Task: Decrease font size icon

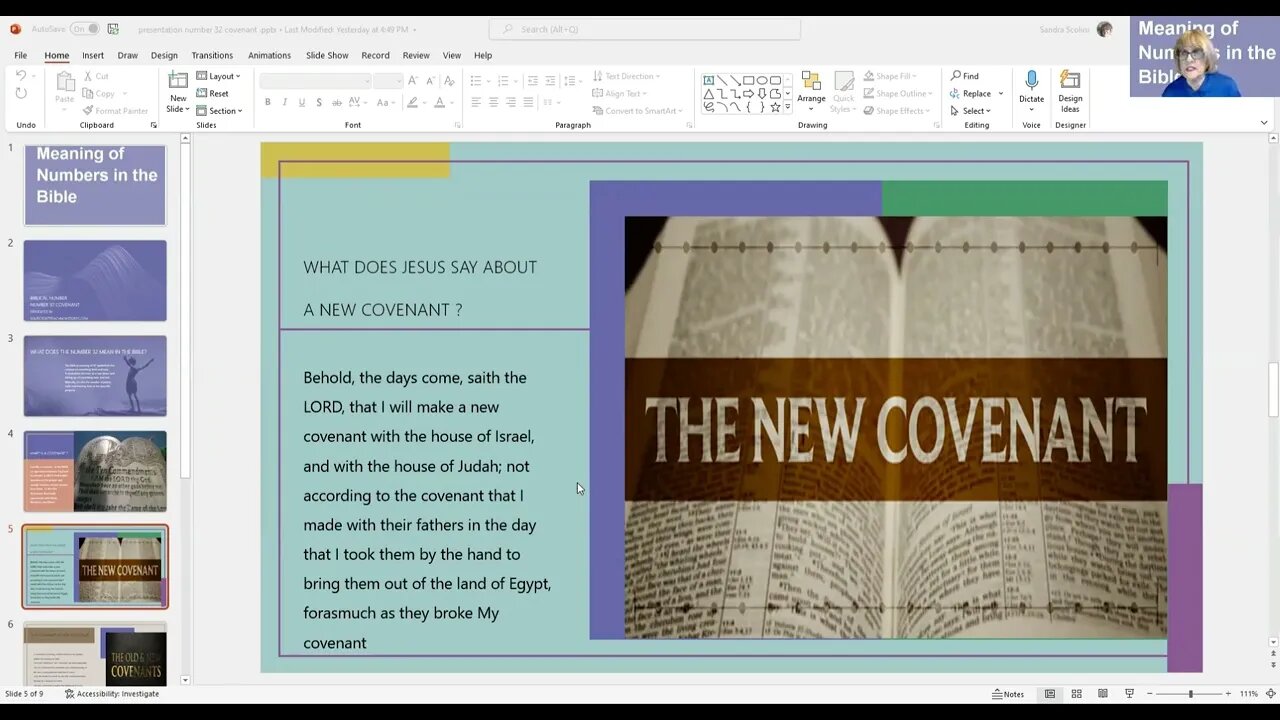Action: tap(430, 80)
